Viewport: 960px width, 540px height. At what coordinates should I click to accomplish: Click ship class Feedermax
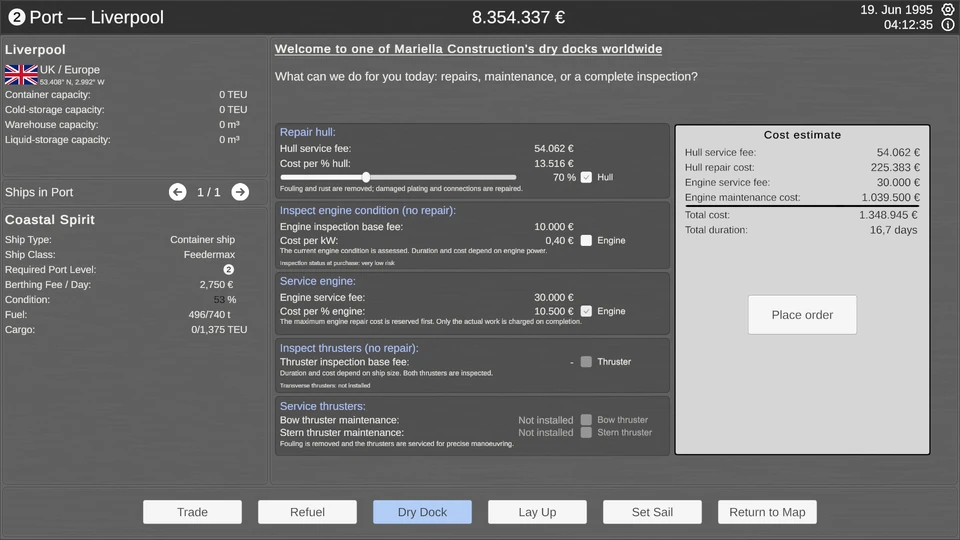(209, 255)
